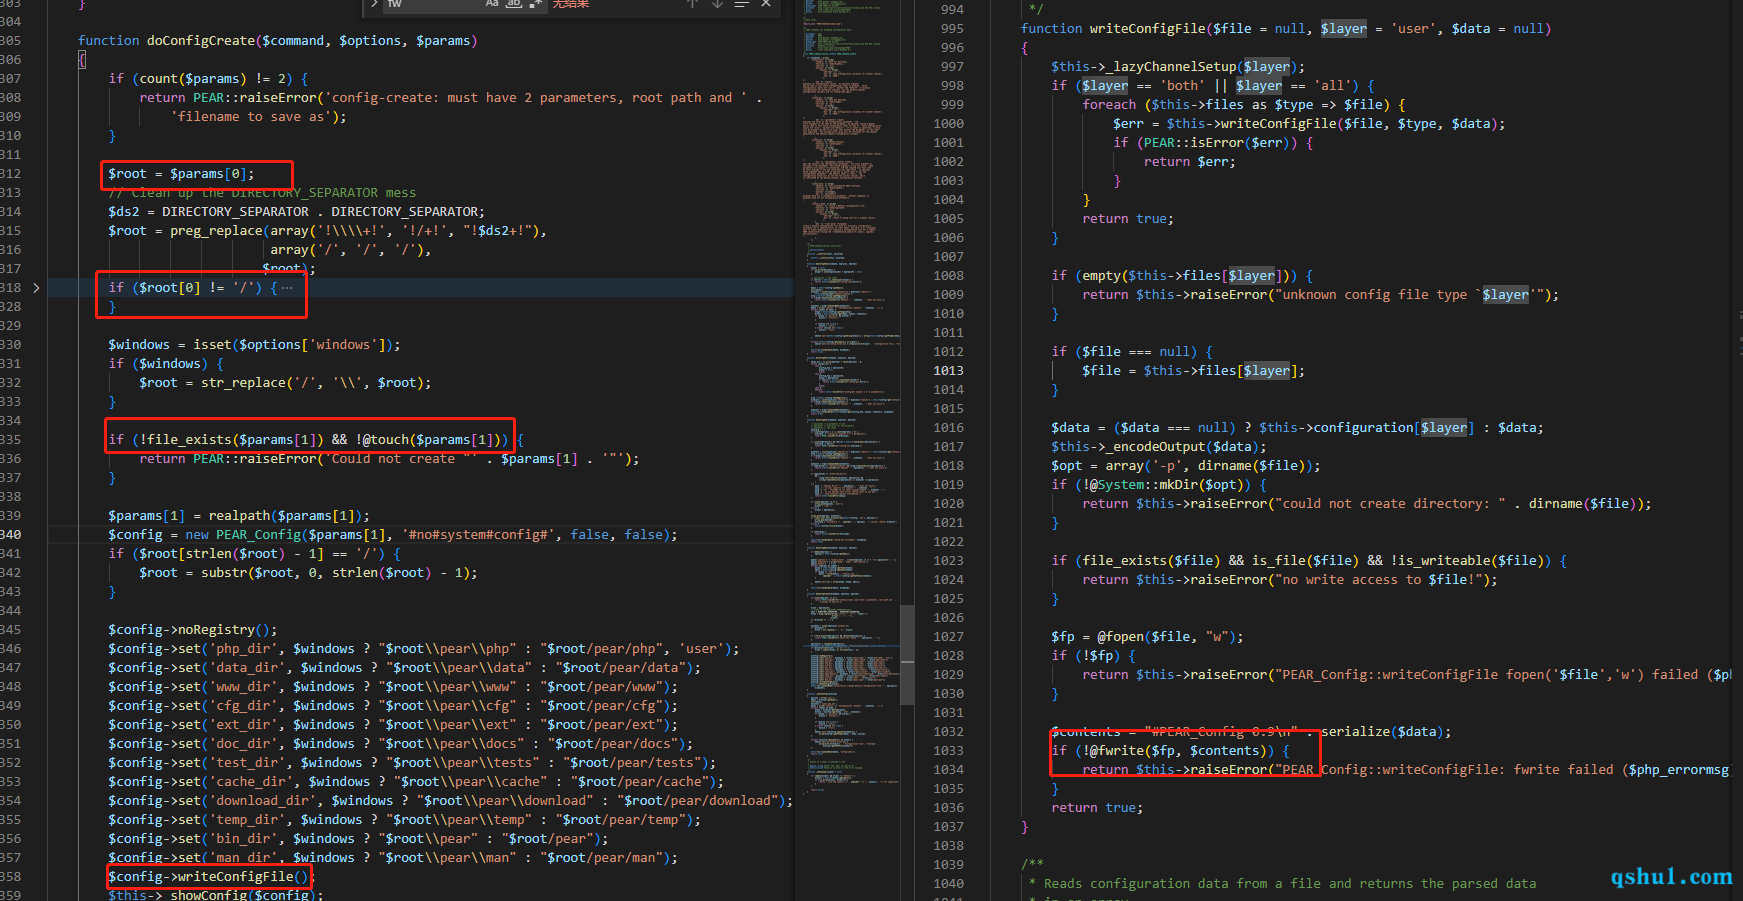Click "$config->set('php_dir'" line

(x=424, y=649)
